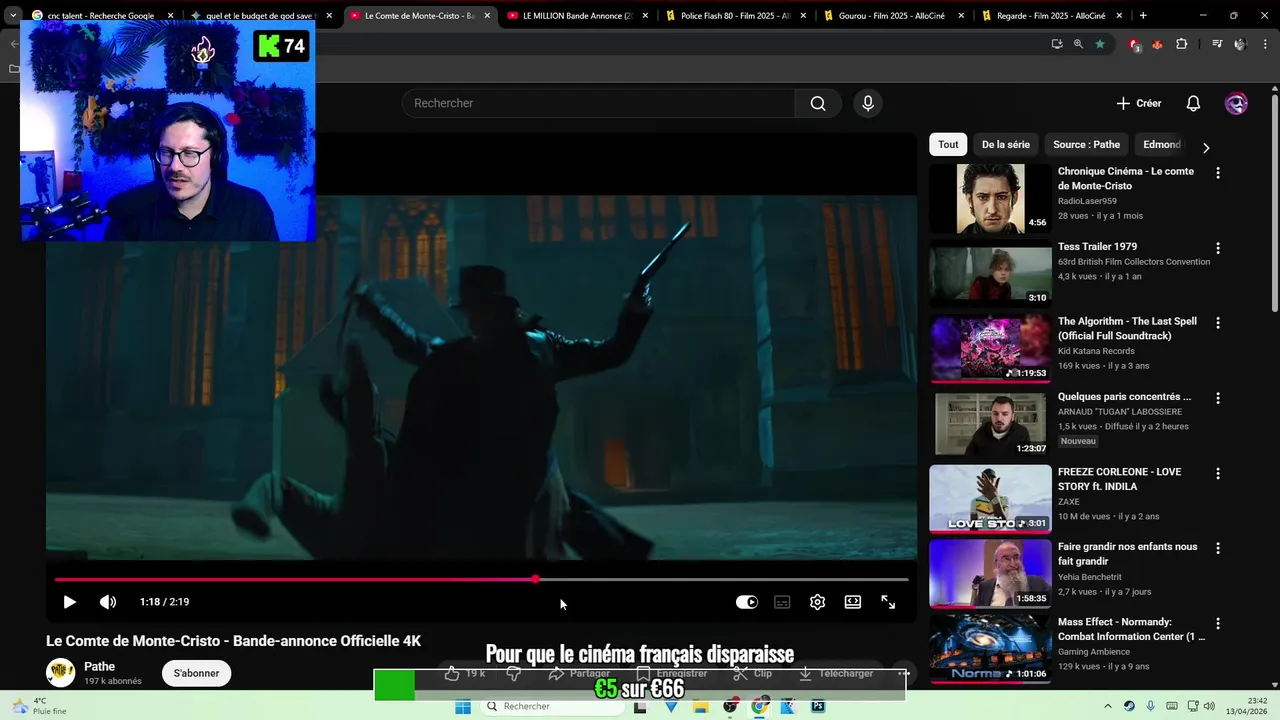Click the taskbar Rechercher search box
1280x720 pixels.
(x=553, y=707)
